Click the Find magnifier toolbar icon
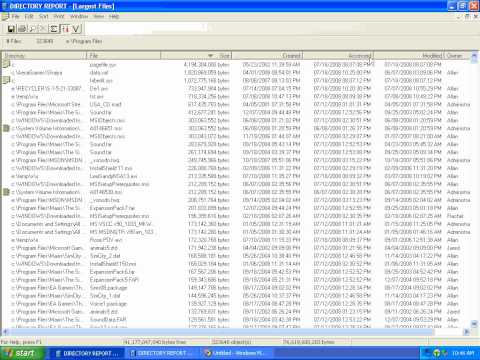Image resolution: width=480 pixels, height=360 pixels. [32, 29]
